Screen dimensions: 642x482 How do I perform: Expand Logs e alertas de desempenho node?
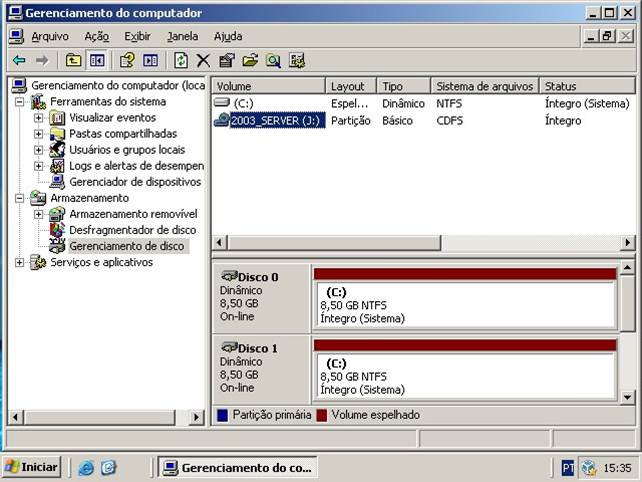pos(38,166)
